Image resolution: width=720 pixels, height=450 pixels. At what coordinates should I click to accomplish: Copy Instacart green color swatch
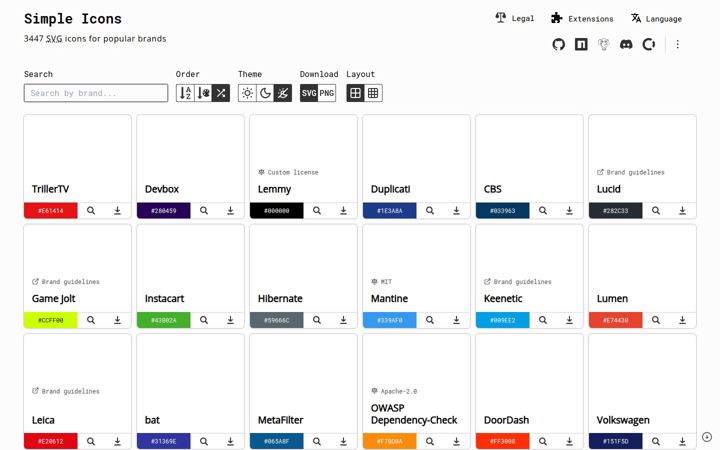[x=163, y=320]
